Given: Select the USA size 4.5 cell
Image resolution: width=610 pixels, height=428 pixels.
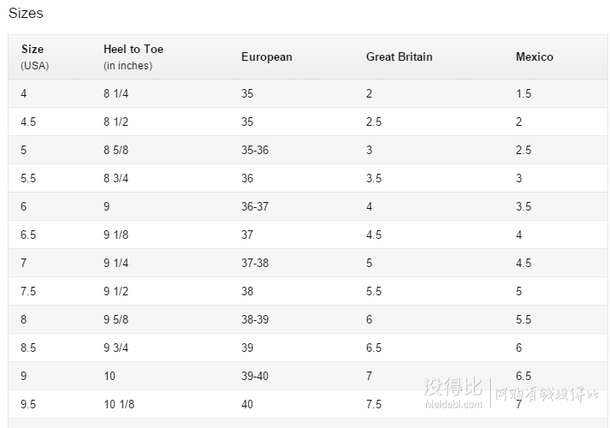Looking at the screenshot, I should 28,122.
